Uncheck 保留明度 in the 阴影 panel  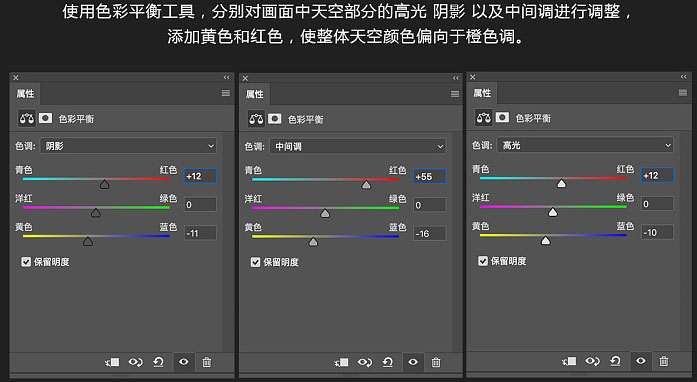click(26, 262)
